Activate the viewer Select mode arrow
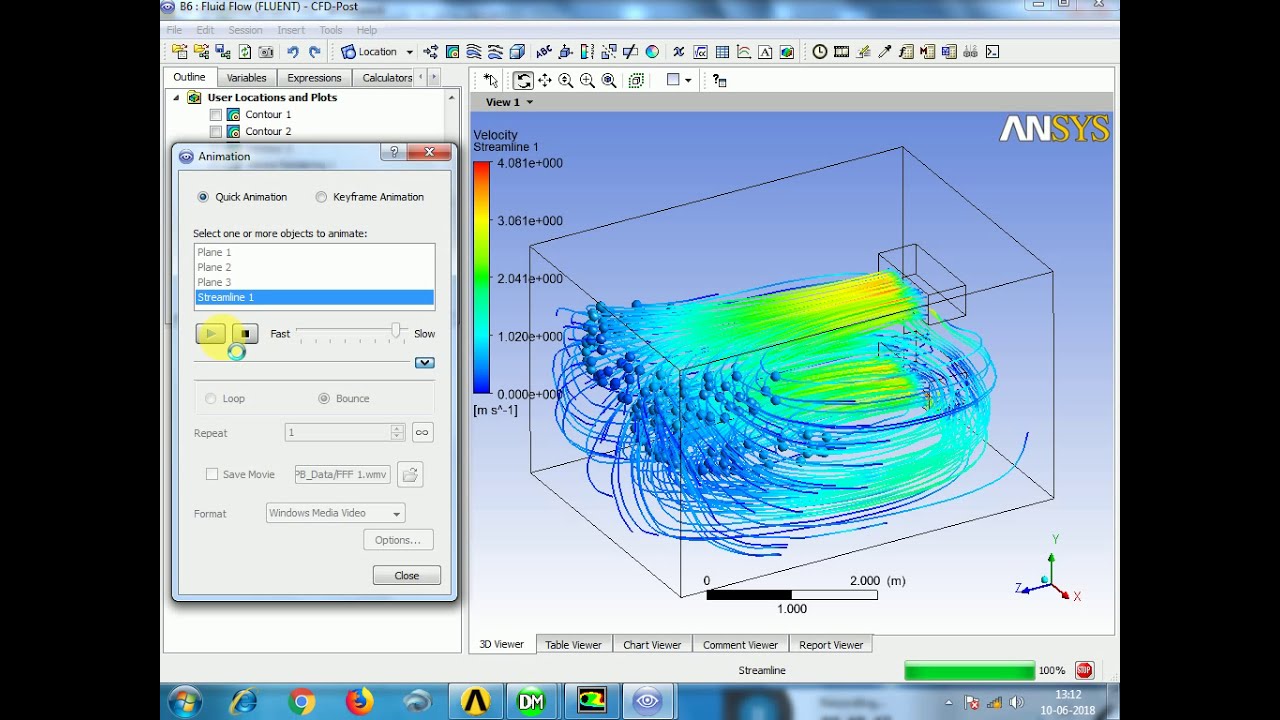The image size is (1280, 720). click(x=490, y=80)
